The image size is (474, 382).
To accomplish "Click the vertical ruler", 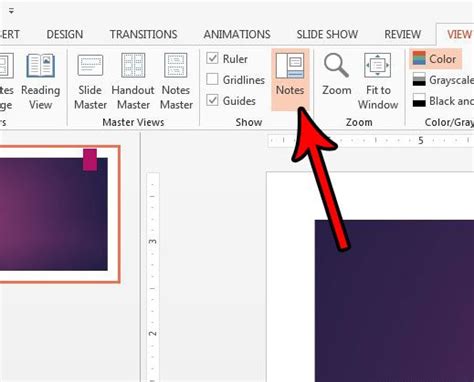I will [x=153, y=277].
